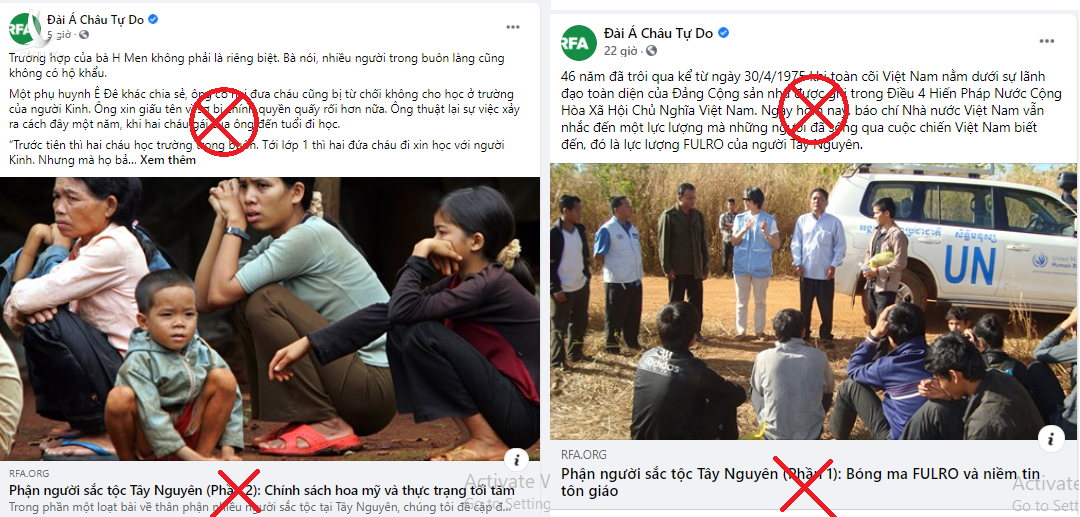Open Đài Á Châu Tự Do page, right post
The height and width of the screenshot is (517, 1080).
[659, 32]
